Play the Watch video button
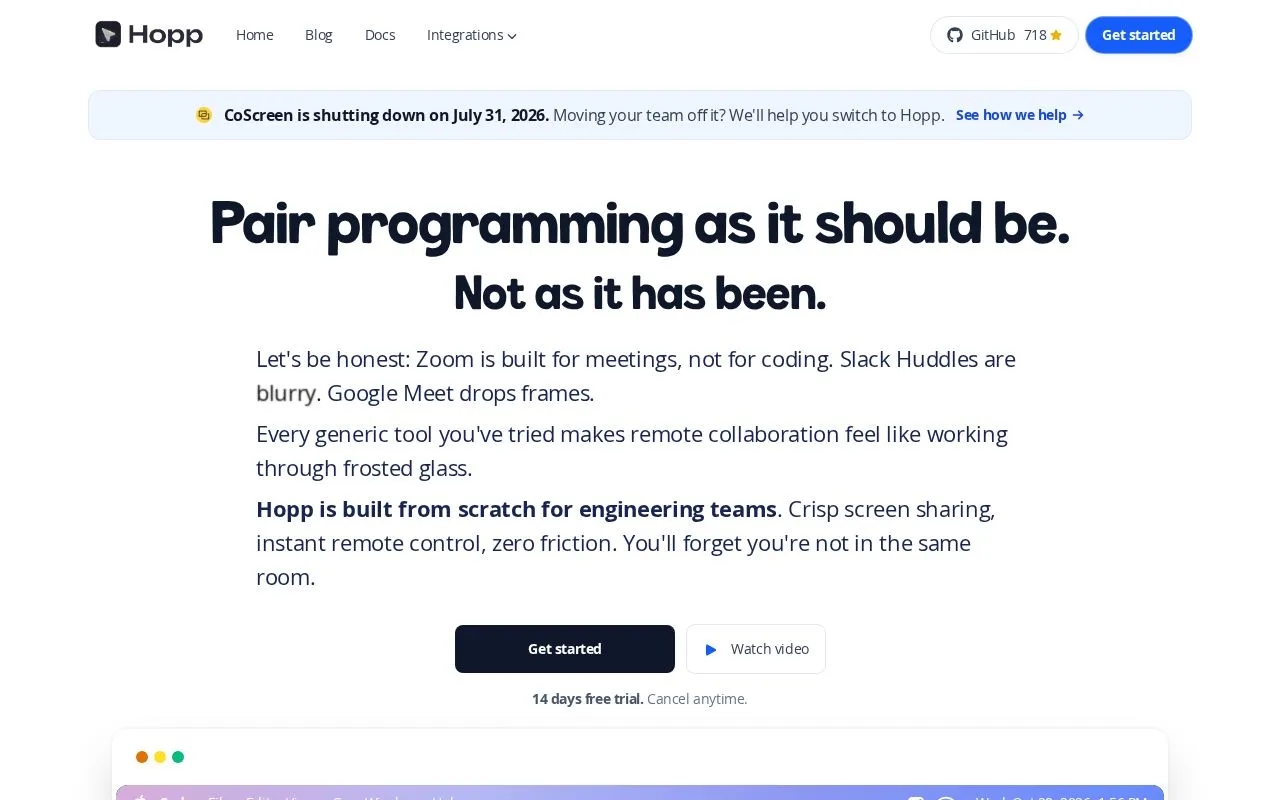 (x=756, y=649)
